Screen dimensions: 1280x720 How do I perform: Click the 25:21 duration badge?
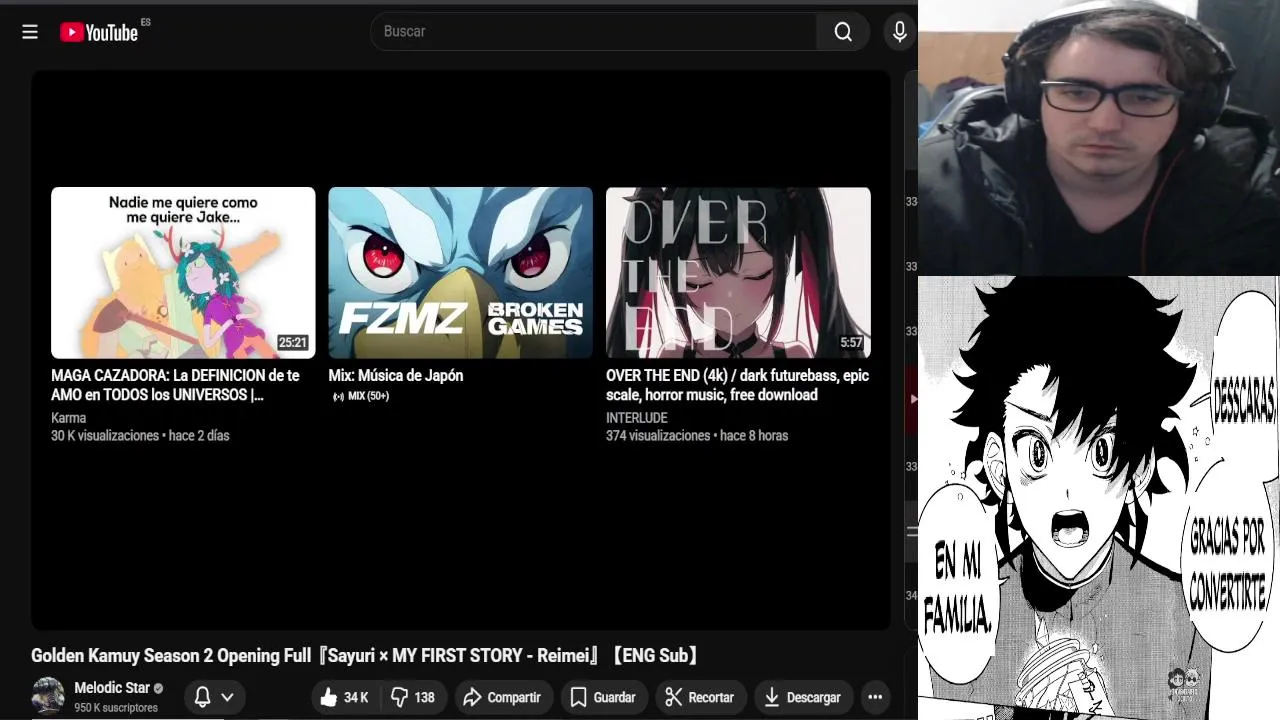click(x=293, y=343)
